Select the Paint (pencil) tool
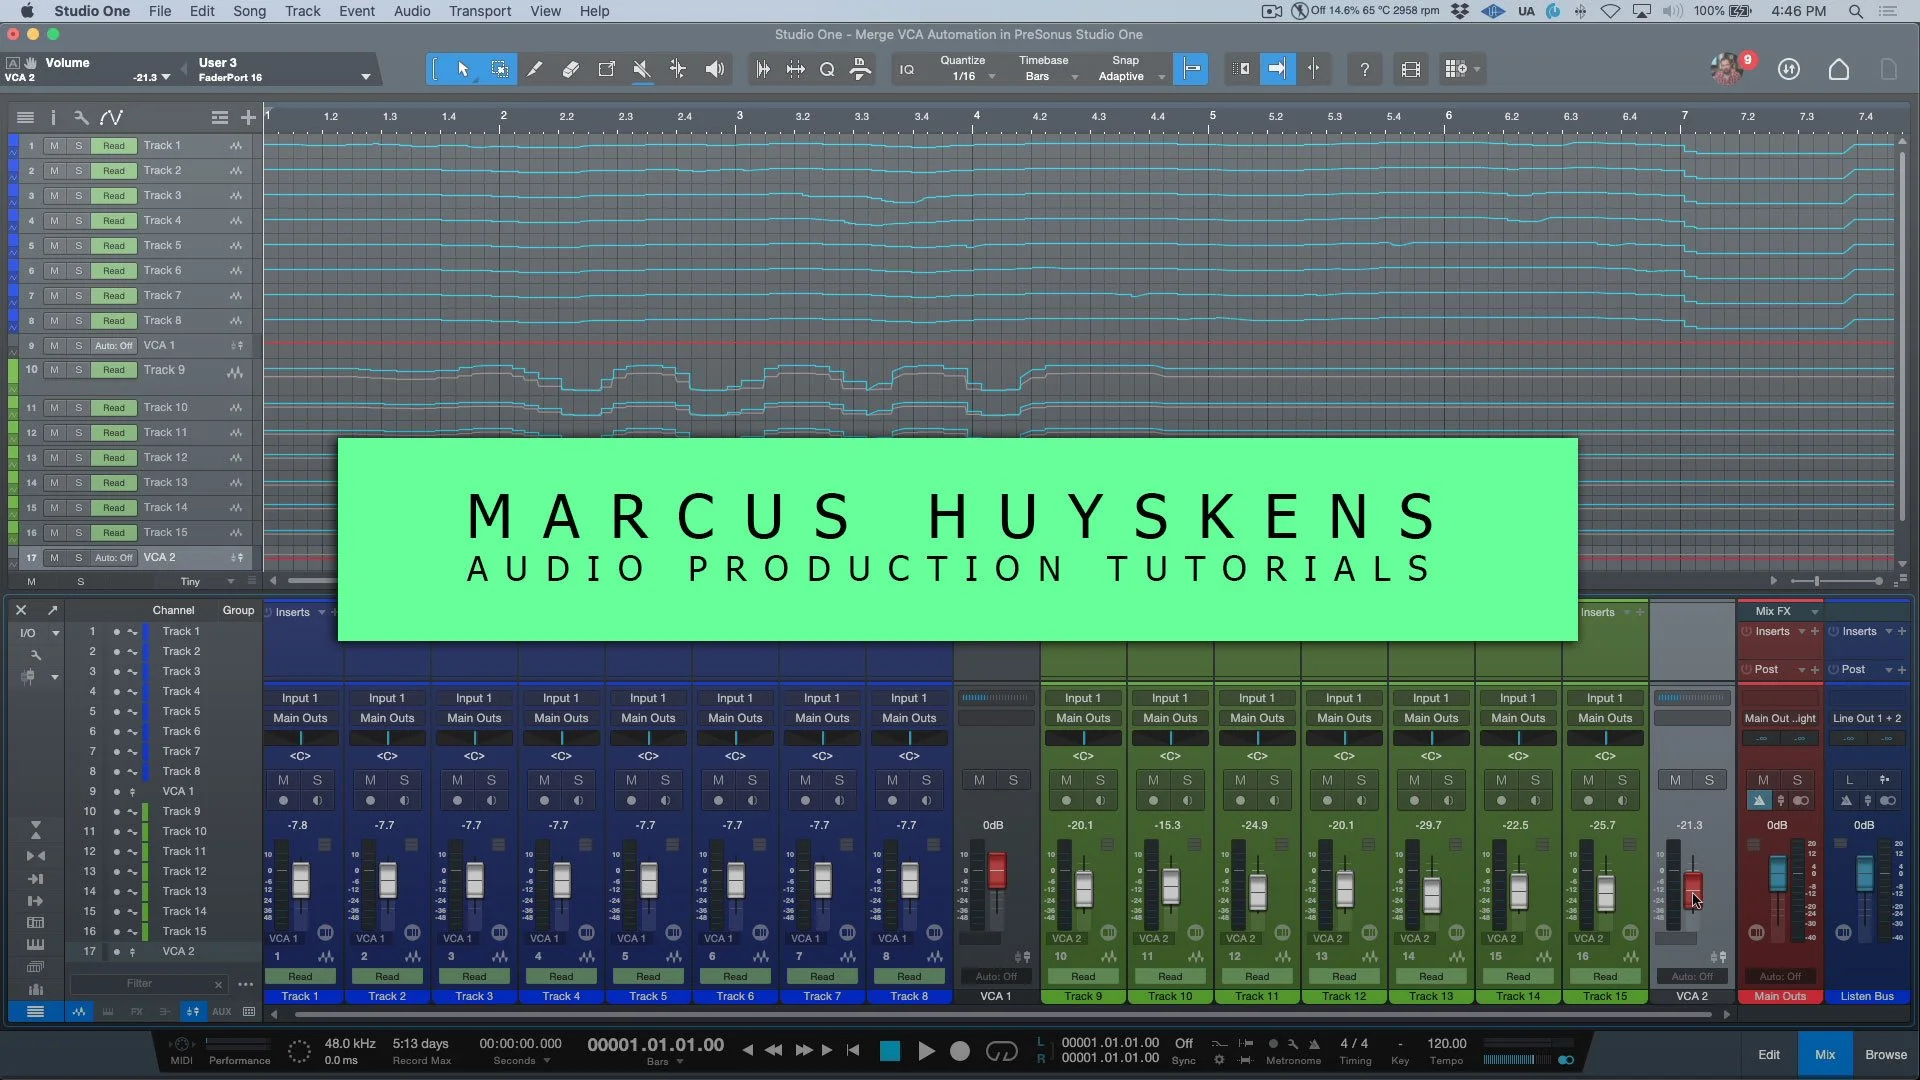1920x1080 pixels. 535,69
